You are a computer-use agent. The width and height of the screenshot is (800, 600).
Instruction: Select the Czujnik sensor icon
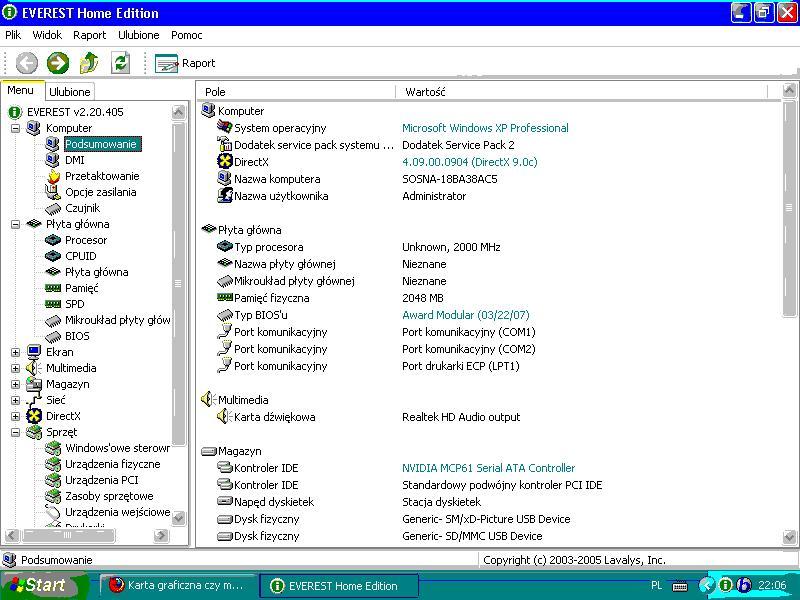point(53,208)
